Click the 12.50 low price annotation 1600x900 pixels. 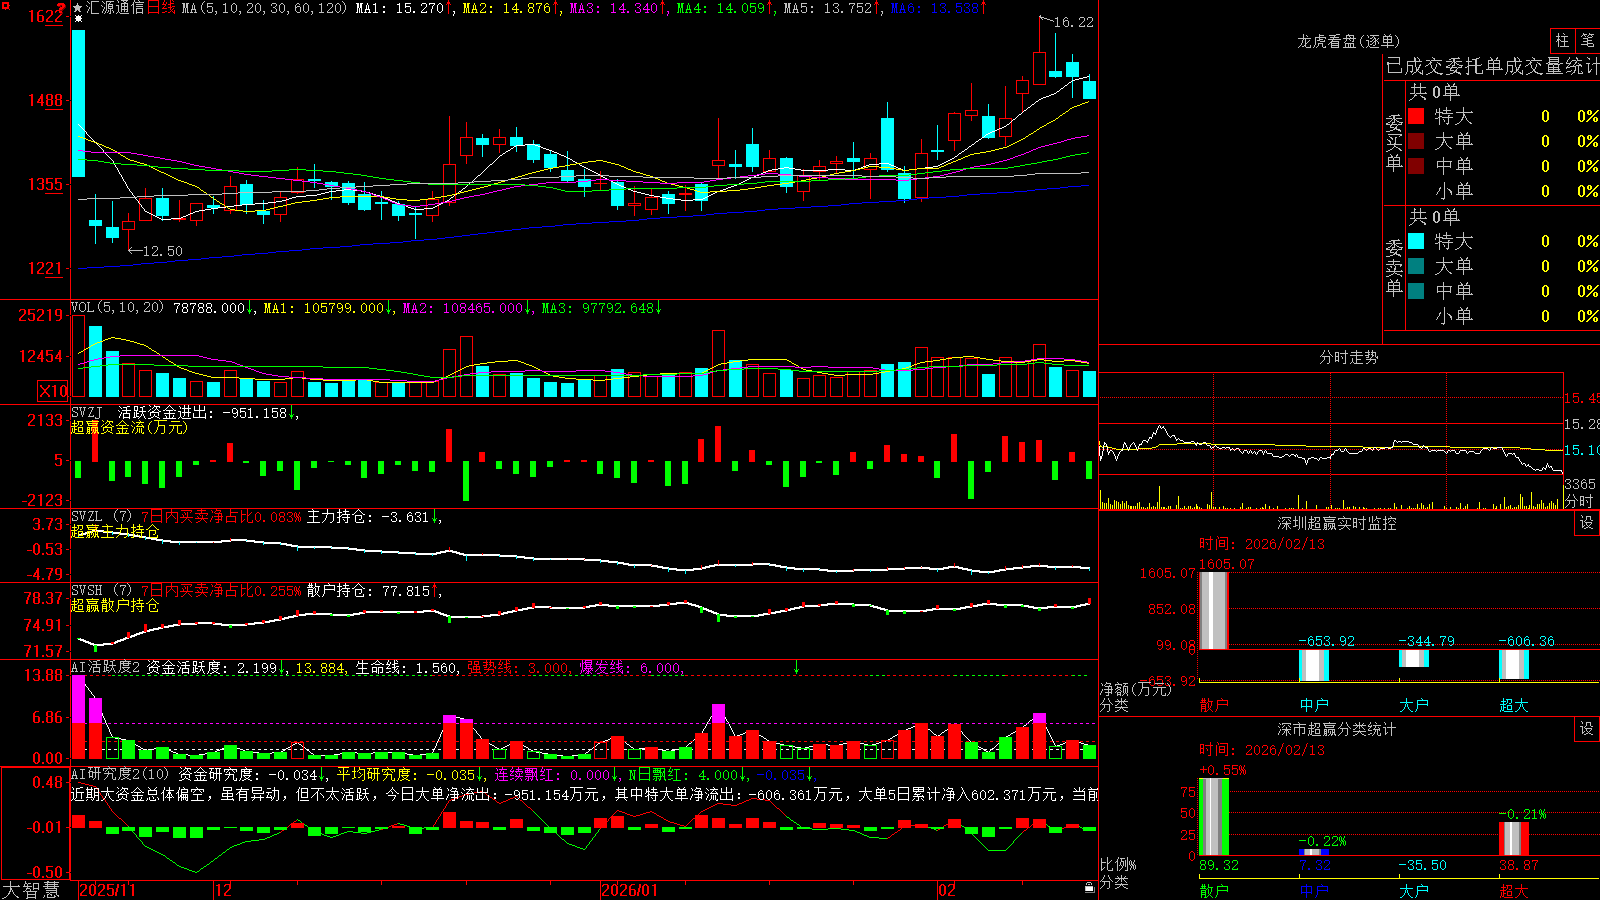coord(162,251)
